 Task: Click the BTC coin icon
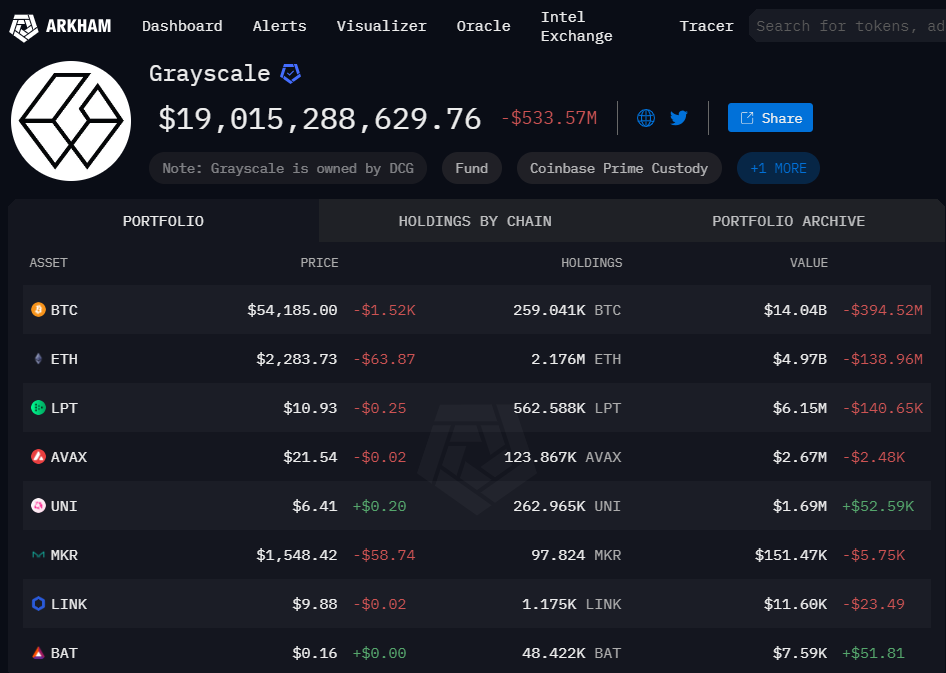tap(39, 310)
